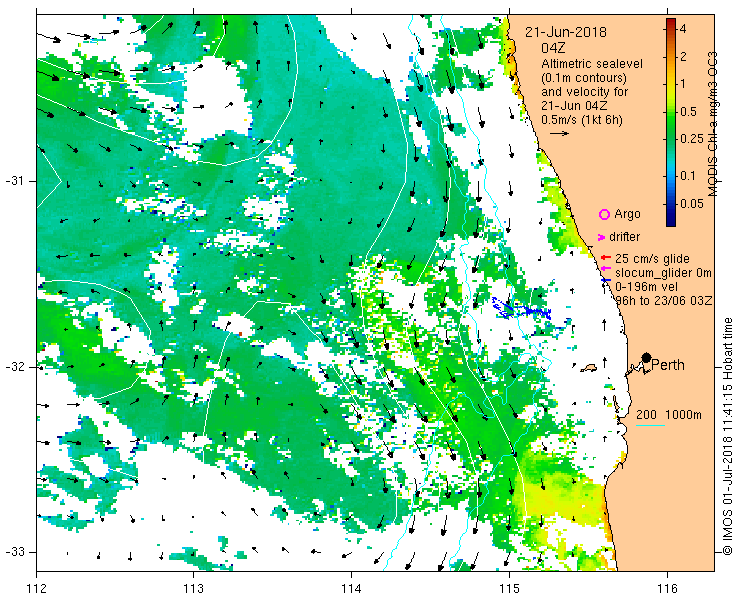Click the colorbar tick label '4'
The width and height of the screenshot is (740, 600).
(x=683, y=29)
